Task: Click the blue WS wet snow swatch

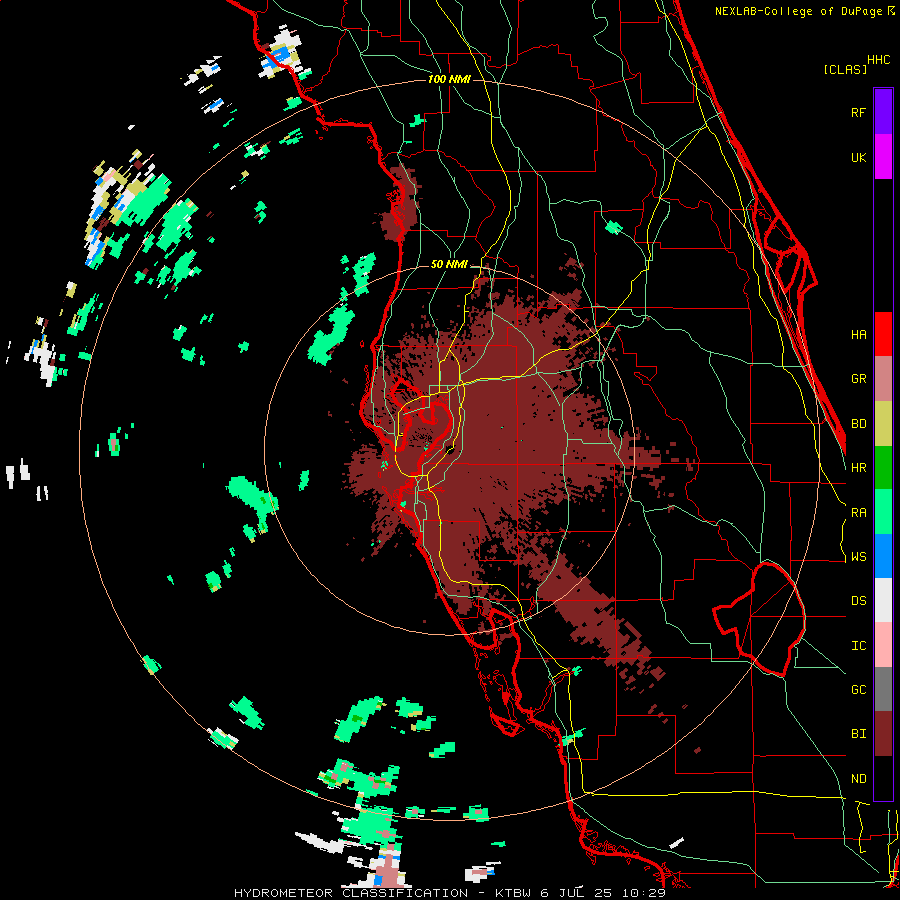Action: click(883, 556)
